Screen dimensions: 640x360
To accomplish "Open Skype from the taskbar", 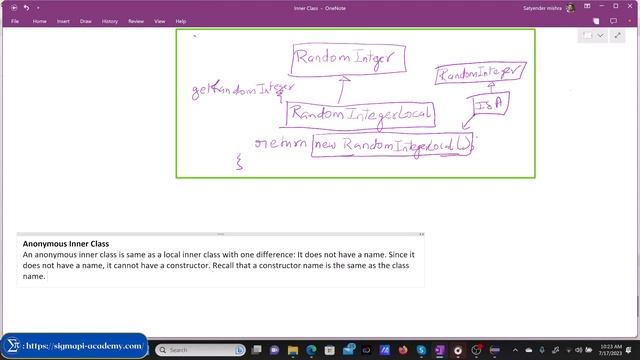I will [x=421, y=350].
